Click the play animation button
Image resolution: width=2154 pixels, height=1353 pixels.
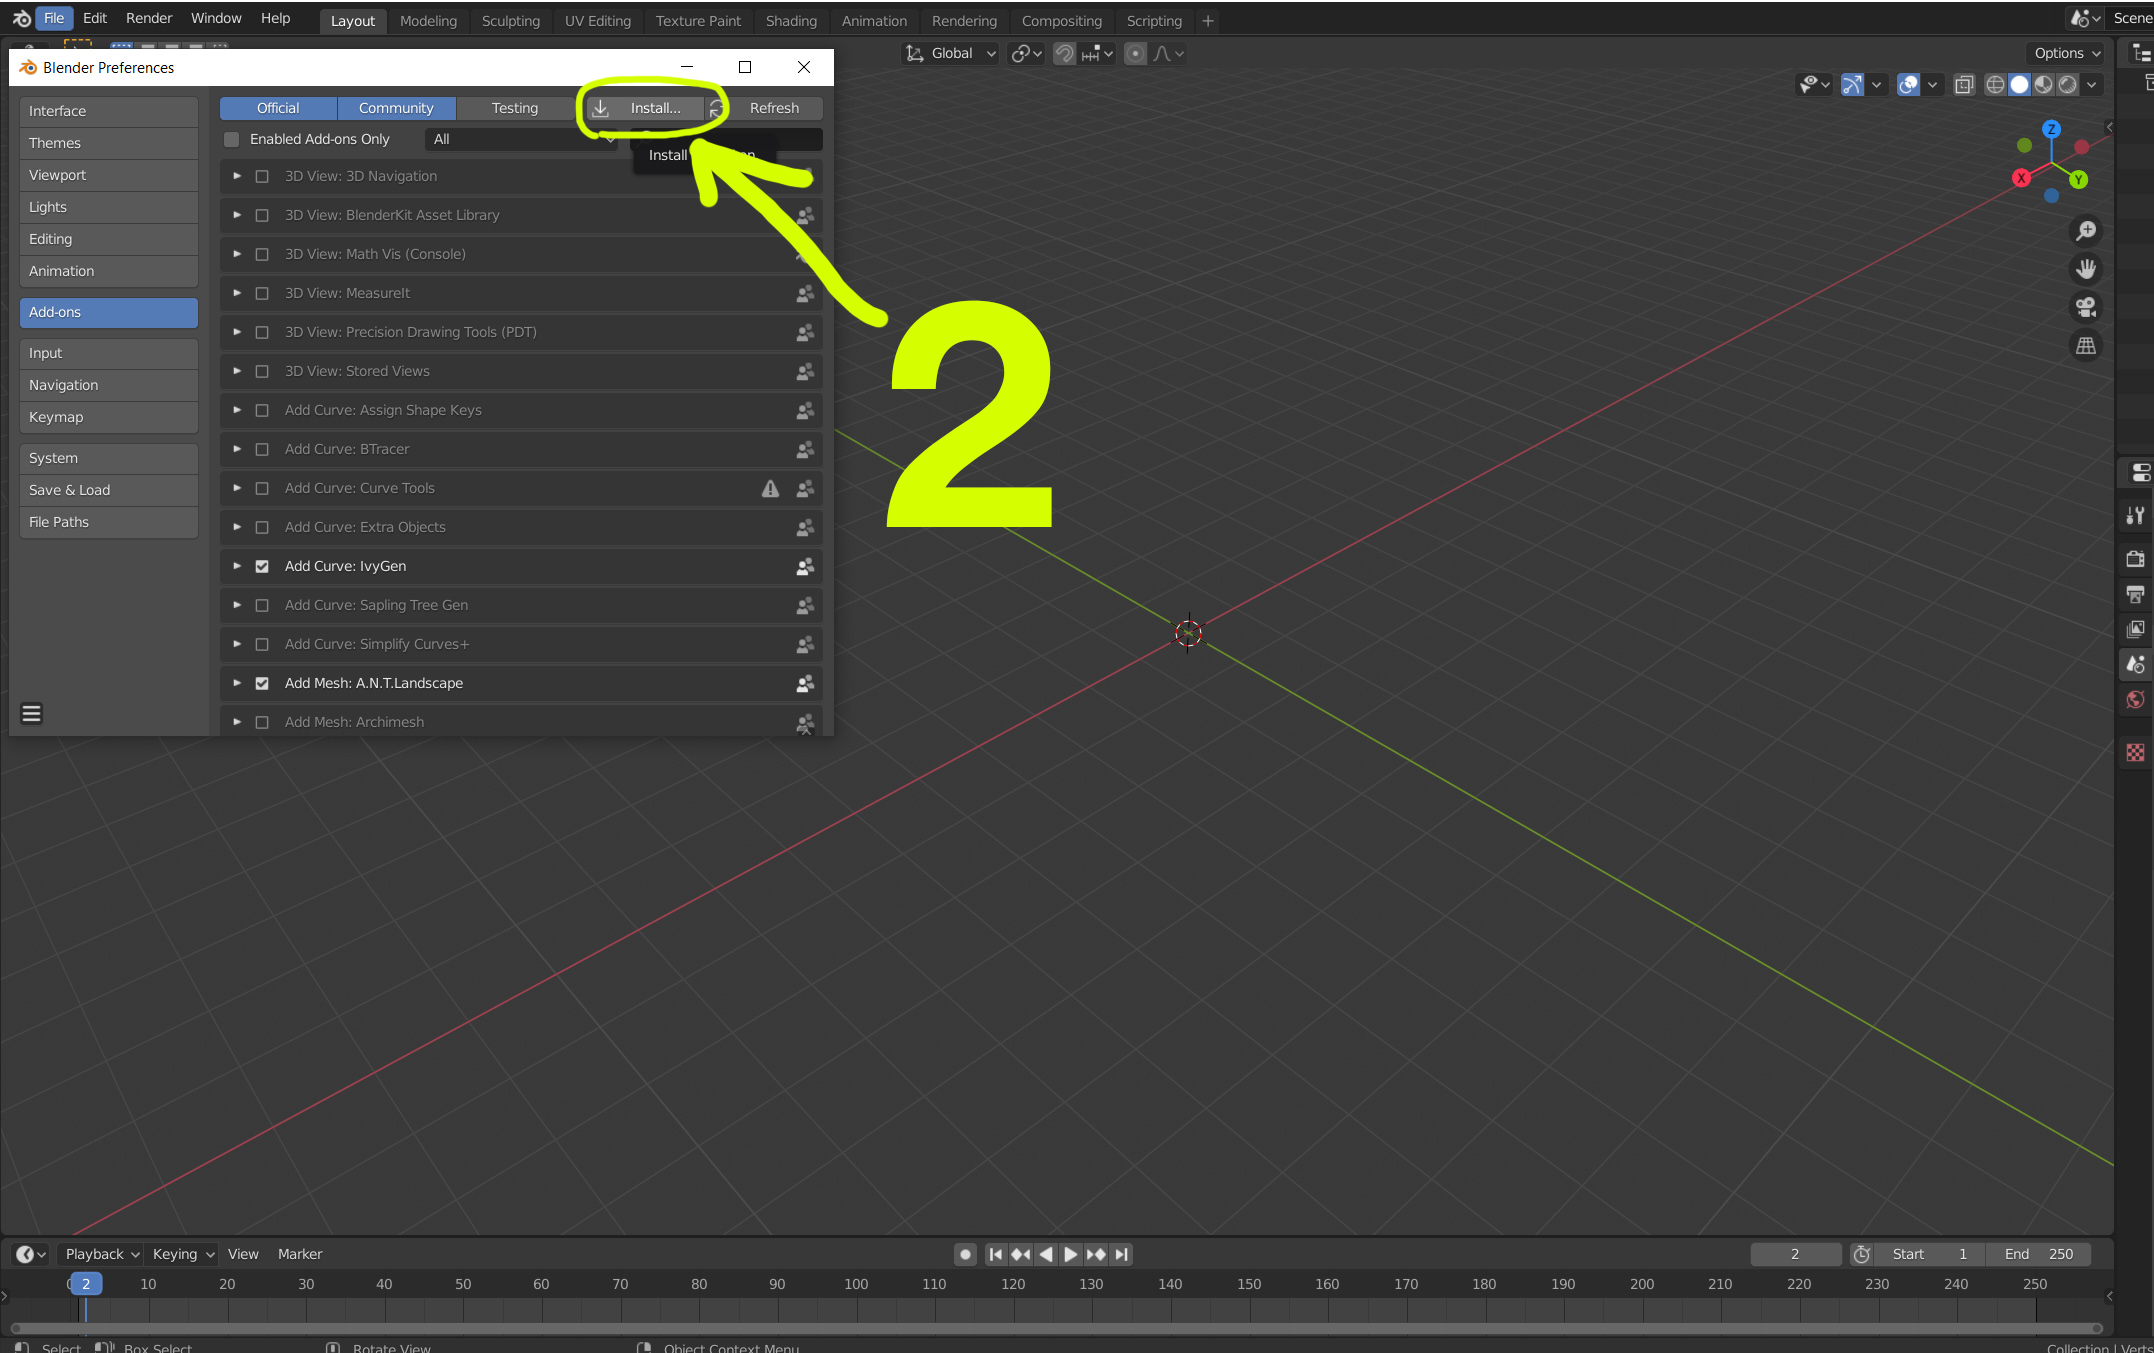1070,1254
